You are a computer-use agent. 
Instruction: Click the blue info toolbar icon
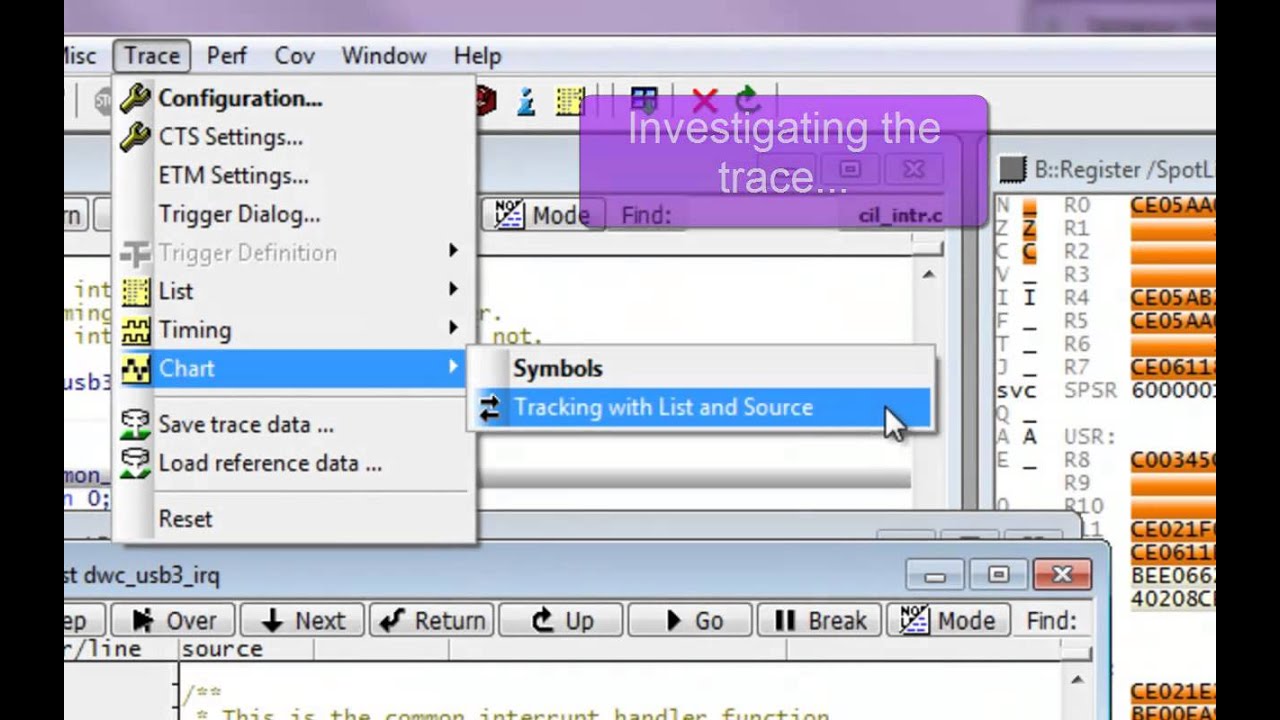tap(526, 101)
